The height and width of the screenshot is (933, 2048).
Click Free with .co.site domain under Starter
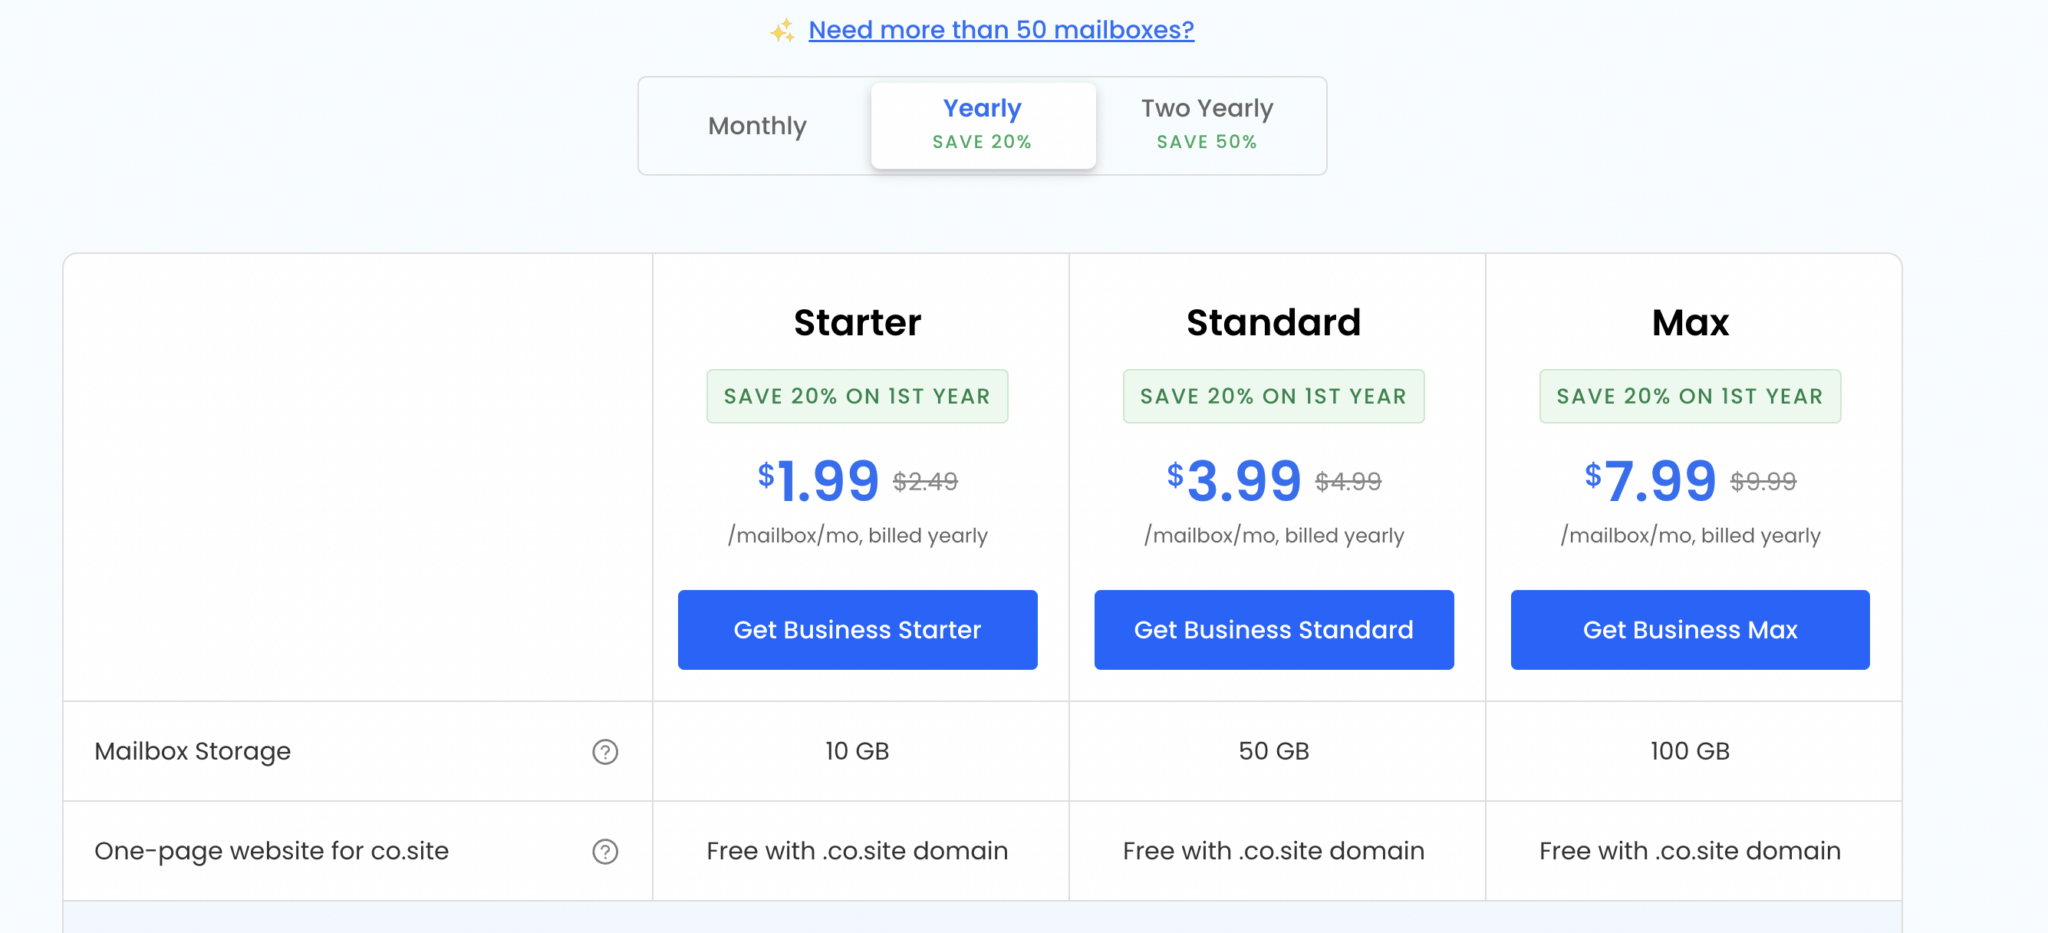coord(857,851)
